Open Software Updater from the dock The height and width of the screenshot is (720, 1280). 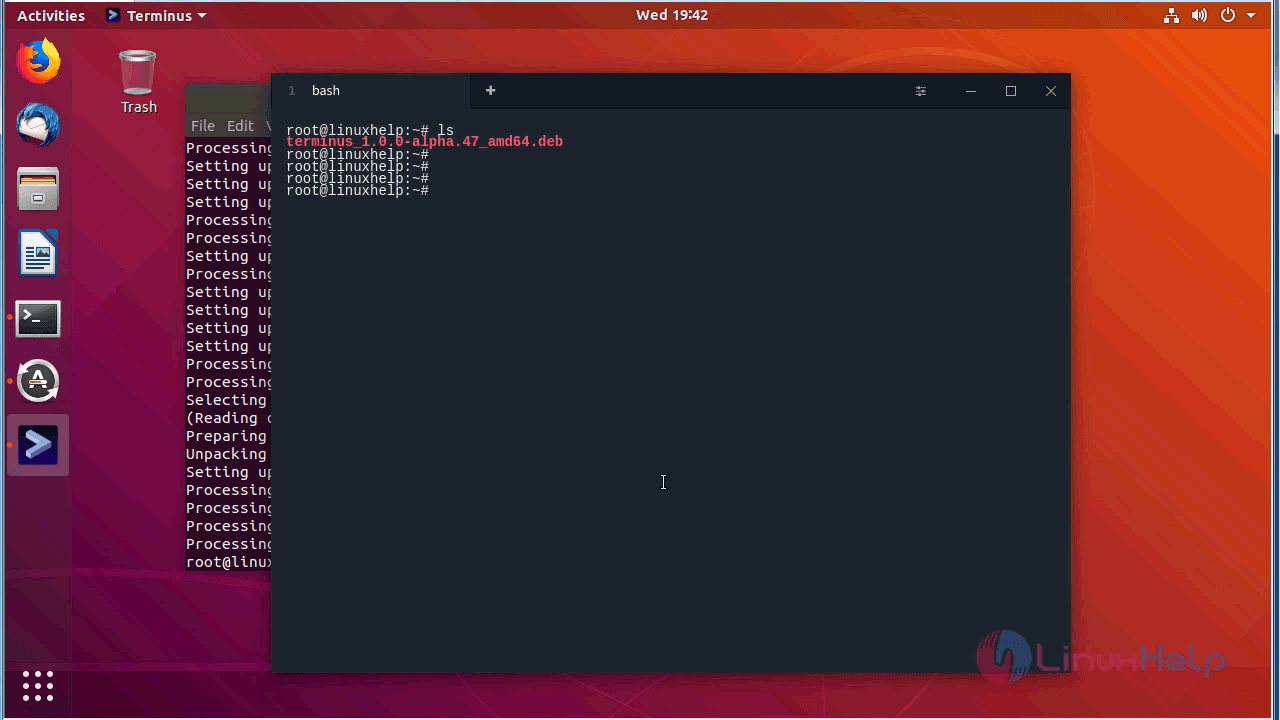[x=38, y=381]
